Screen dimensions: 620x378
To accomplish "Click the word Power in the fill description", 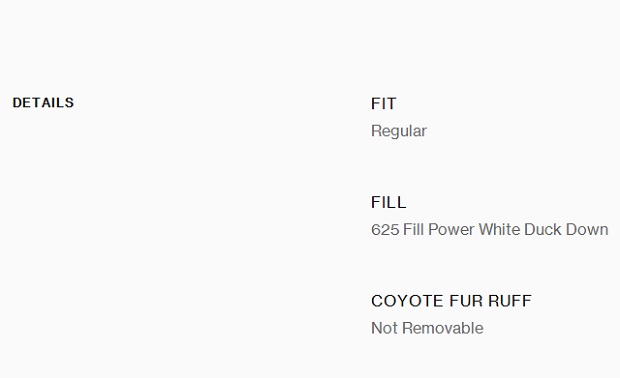I will 451,229.
